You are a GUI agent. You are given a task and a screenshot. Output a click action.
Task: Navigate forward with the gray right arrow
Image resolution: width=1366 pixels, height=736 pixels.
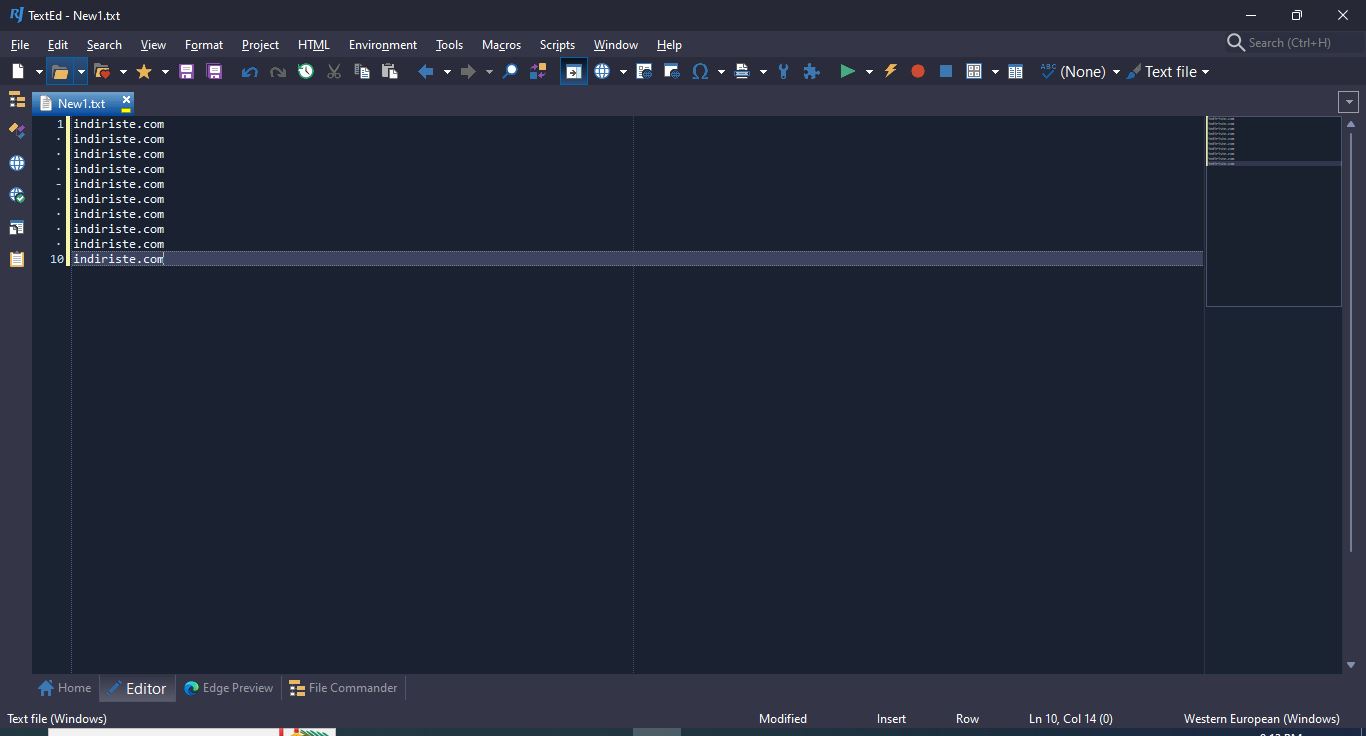click(x=468, y=71)
